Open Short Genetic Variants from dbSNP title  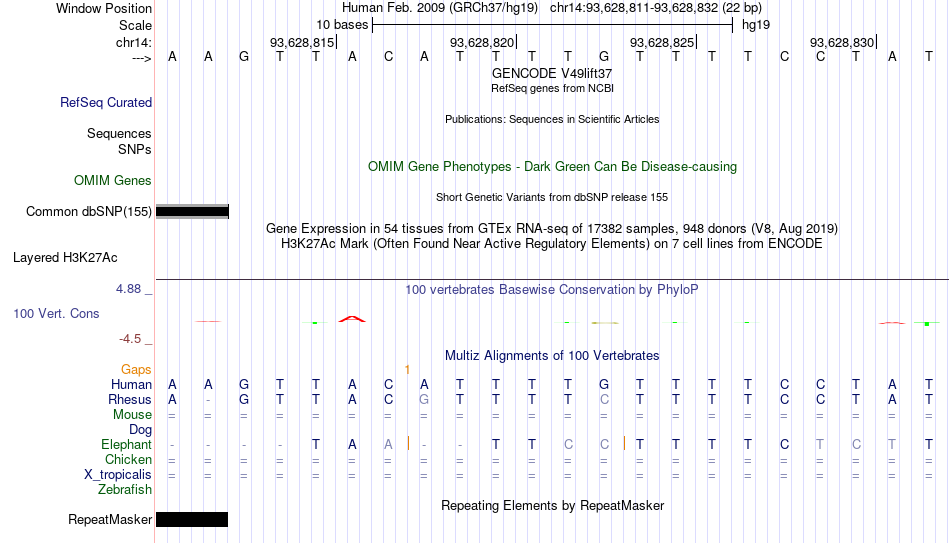[552, 198]
